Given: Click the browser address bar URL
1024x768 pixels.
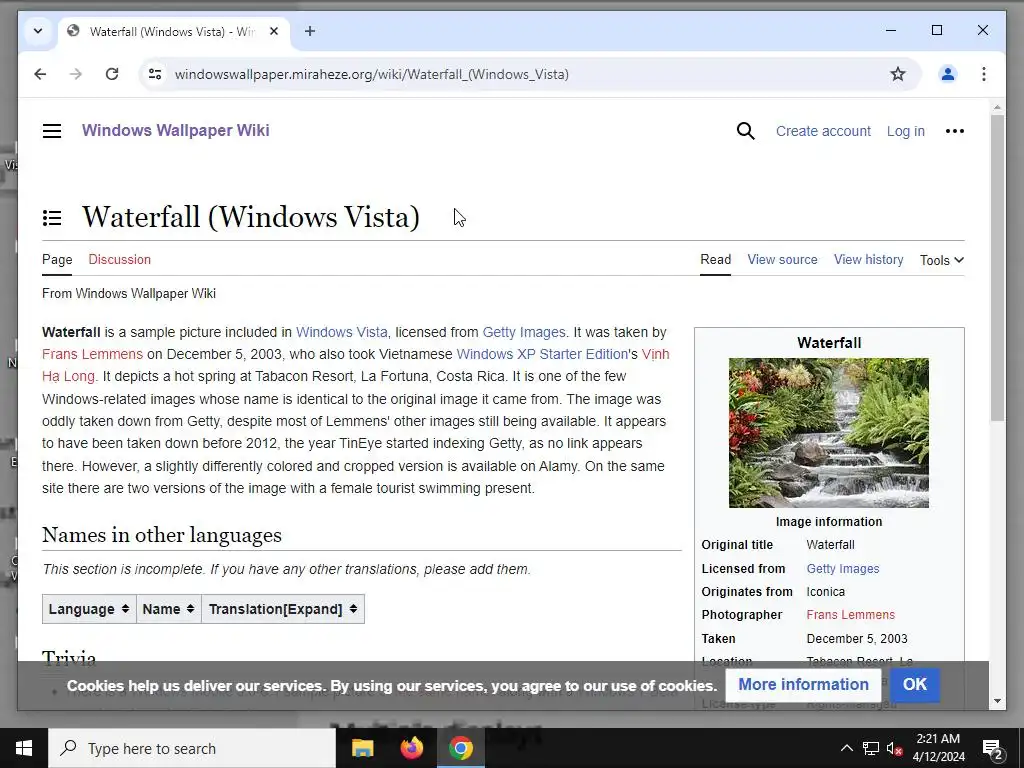Looking at the screenshot, I should click(x=372, y=74).
